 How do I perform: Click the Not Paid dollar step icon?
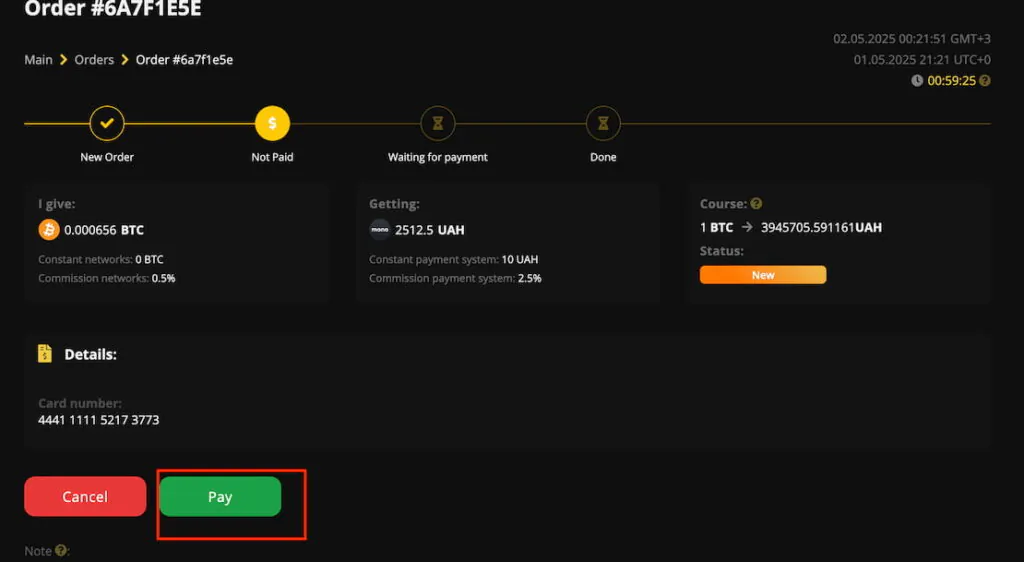pyautogui.click(x=272, y=123)
